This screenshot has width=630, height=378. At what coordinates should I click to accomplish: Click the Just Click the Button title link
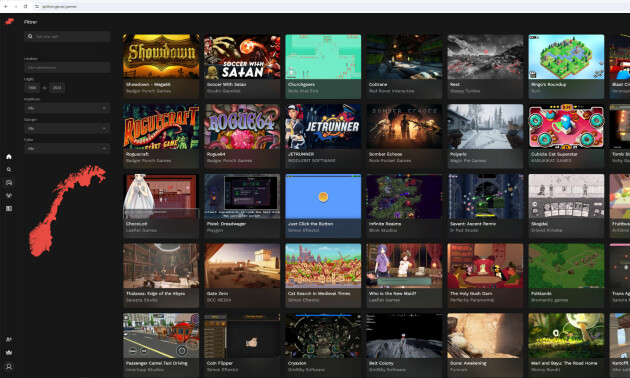(310, 224)
